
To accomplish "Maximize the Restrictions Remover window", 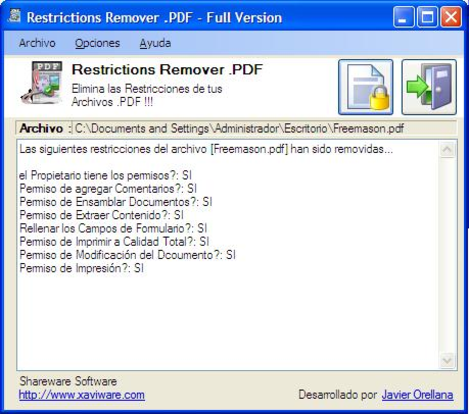I will pos(428,17).
